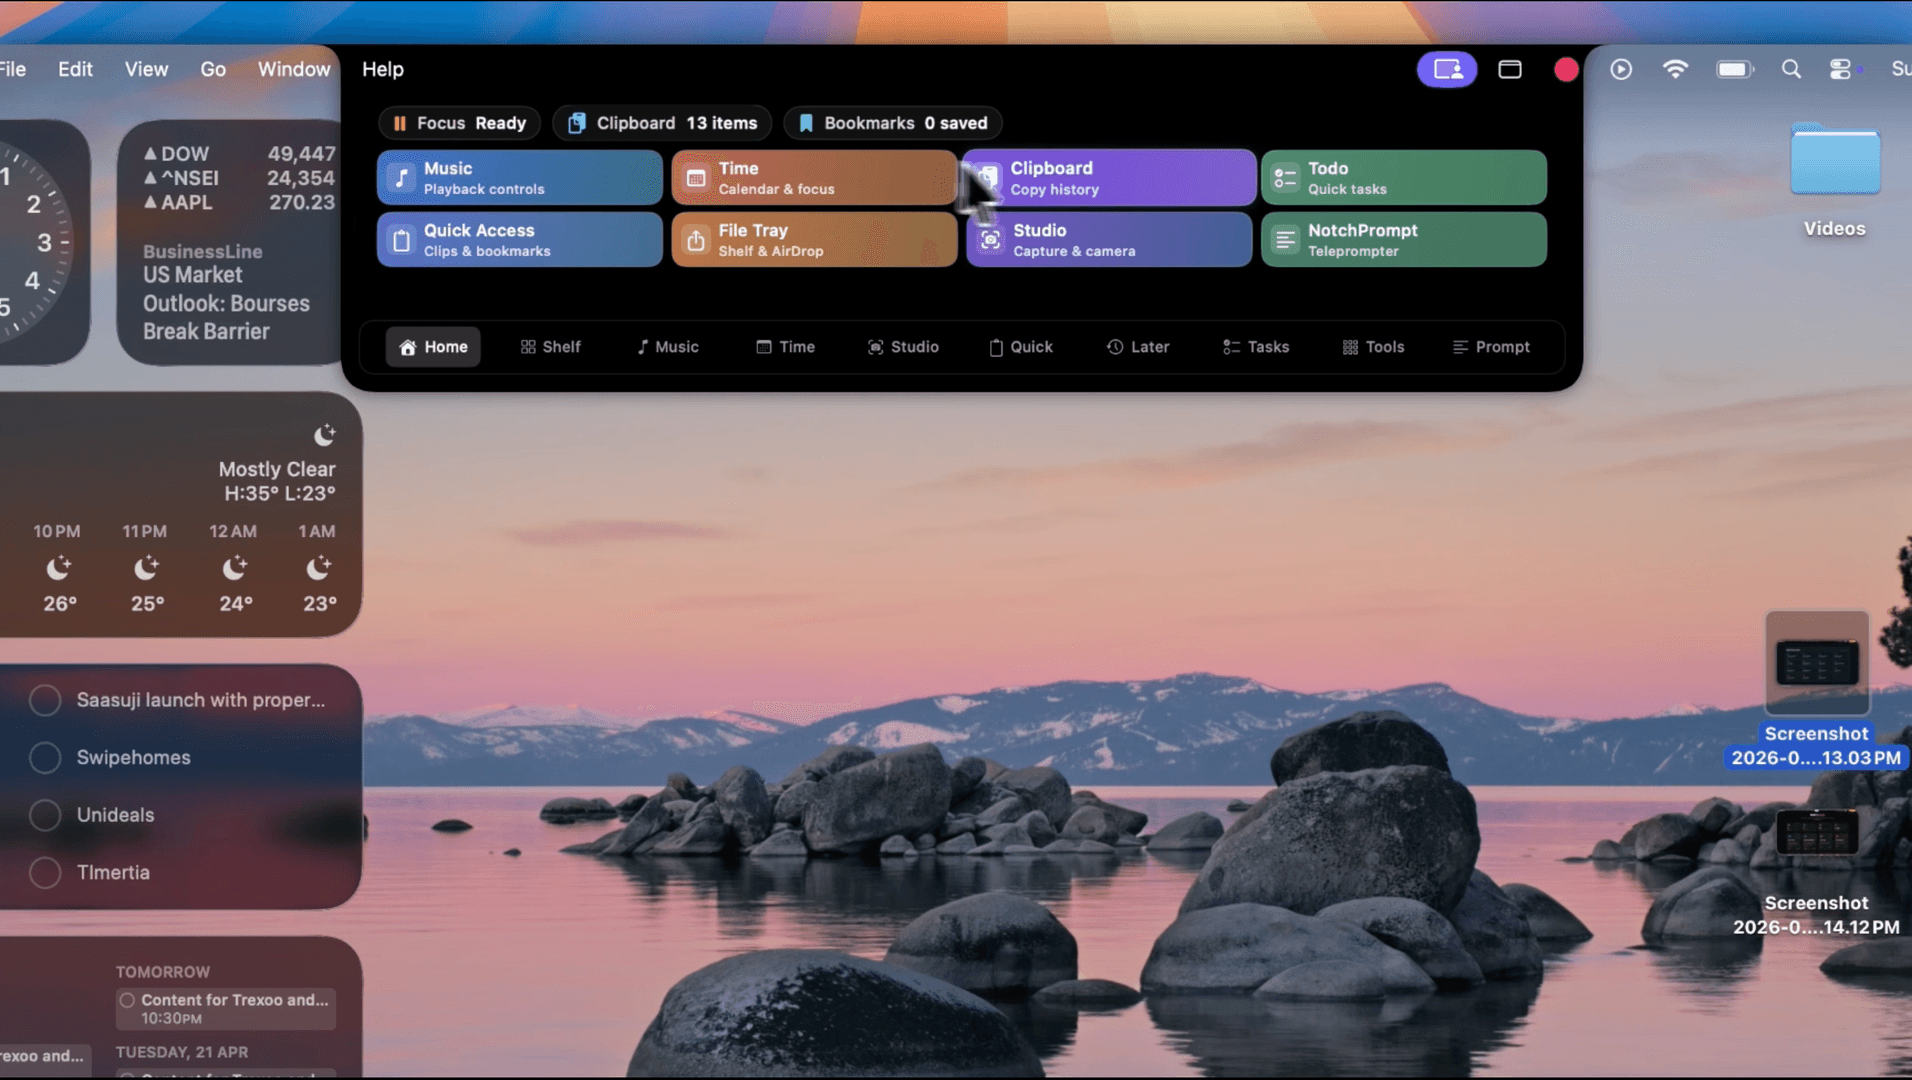Click the Mostly Clear weather summary
The height and width of the screenshot is (1080, 1912).
click(x=277, y=469)
